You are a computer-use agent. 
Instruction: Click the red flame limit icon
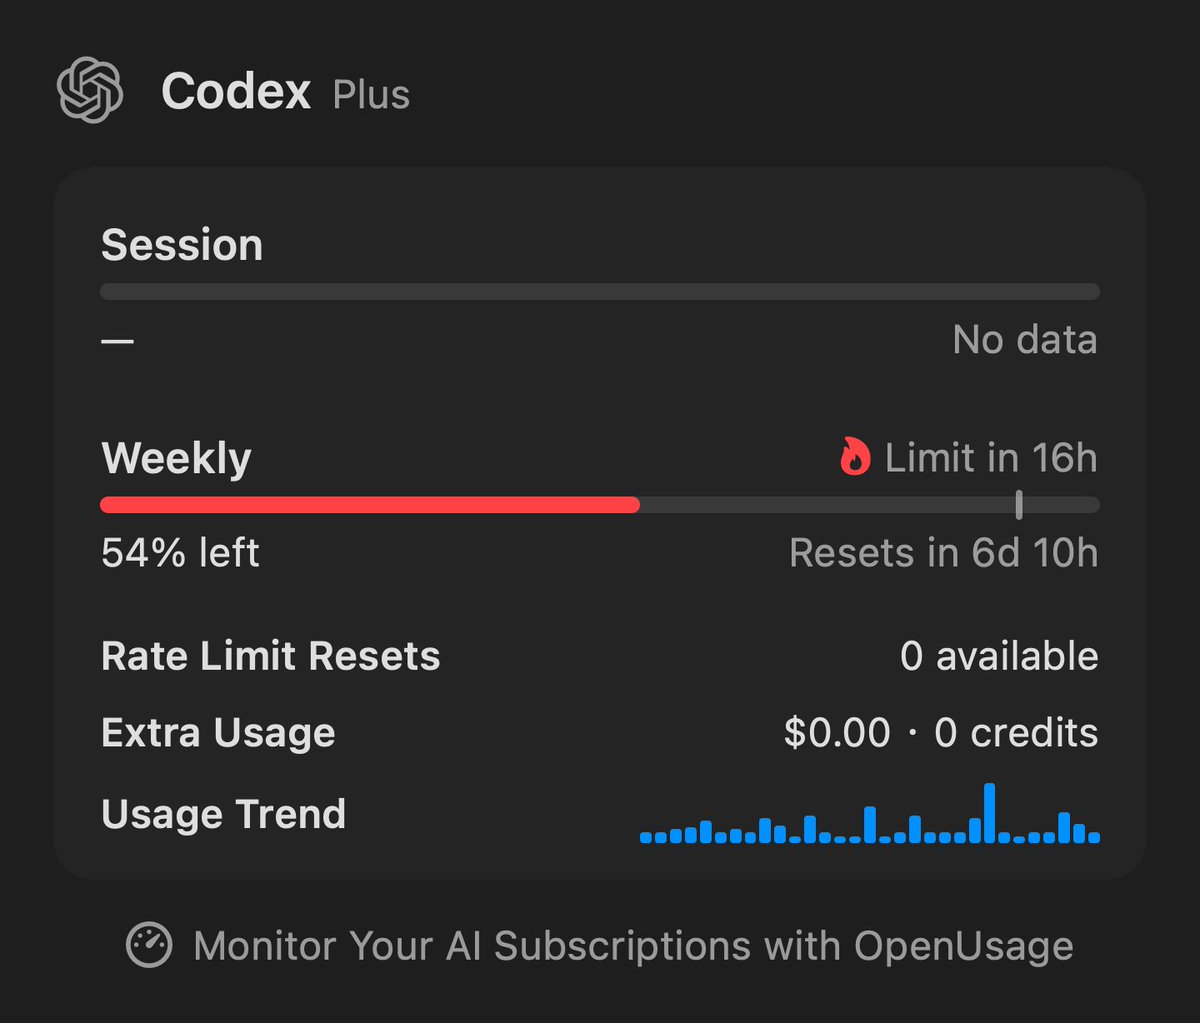click(x=855, y=457)
